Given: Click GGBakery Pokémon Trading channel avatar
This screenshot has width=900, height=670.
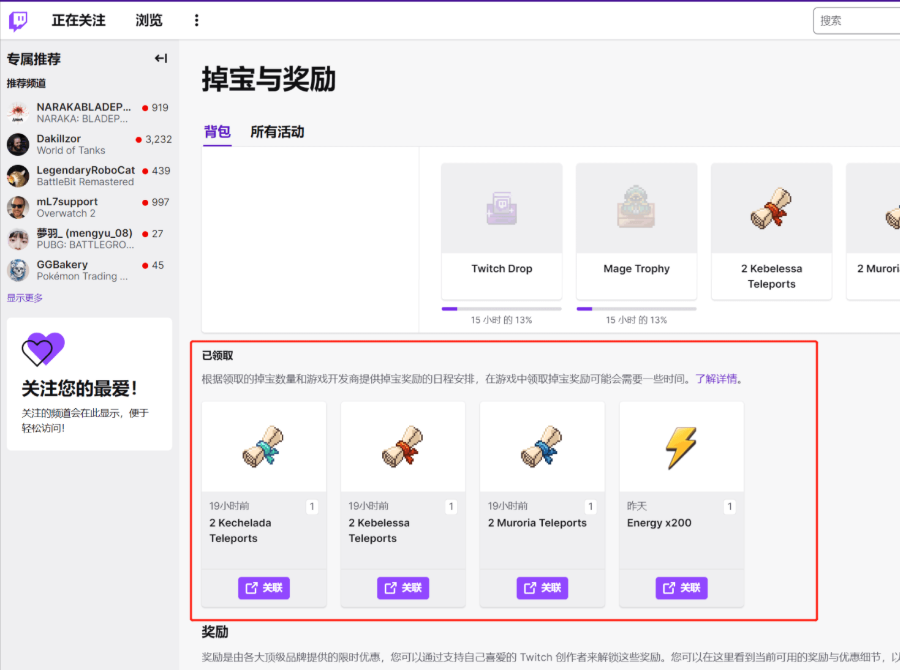Looking at the screenshot, I should click(16, 269).
